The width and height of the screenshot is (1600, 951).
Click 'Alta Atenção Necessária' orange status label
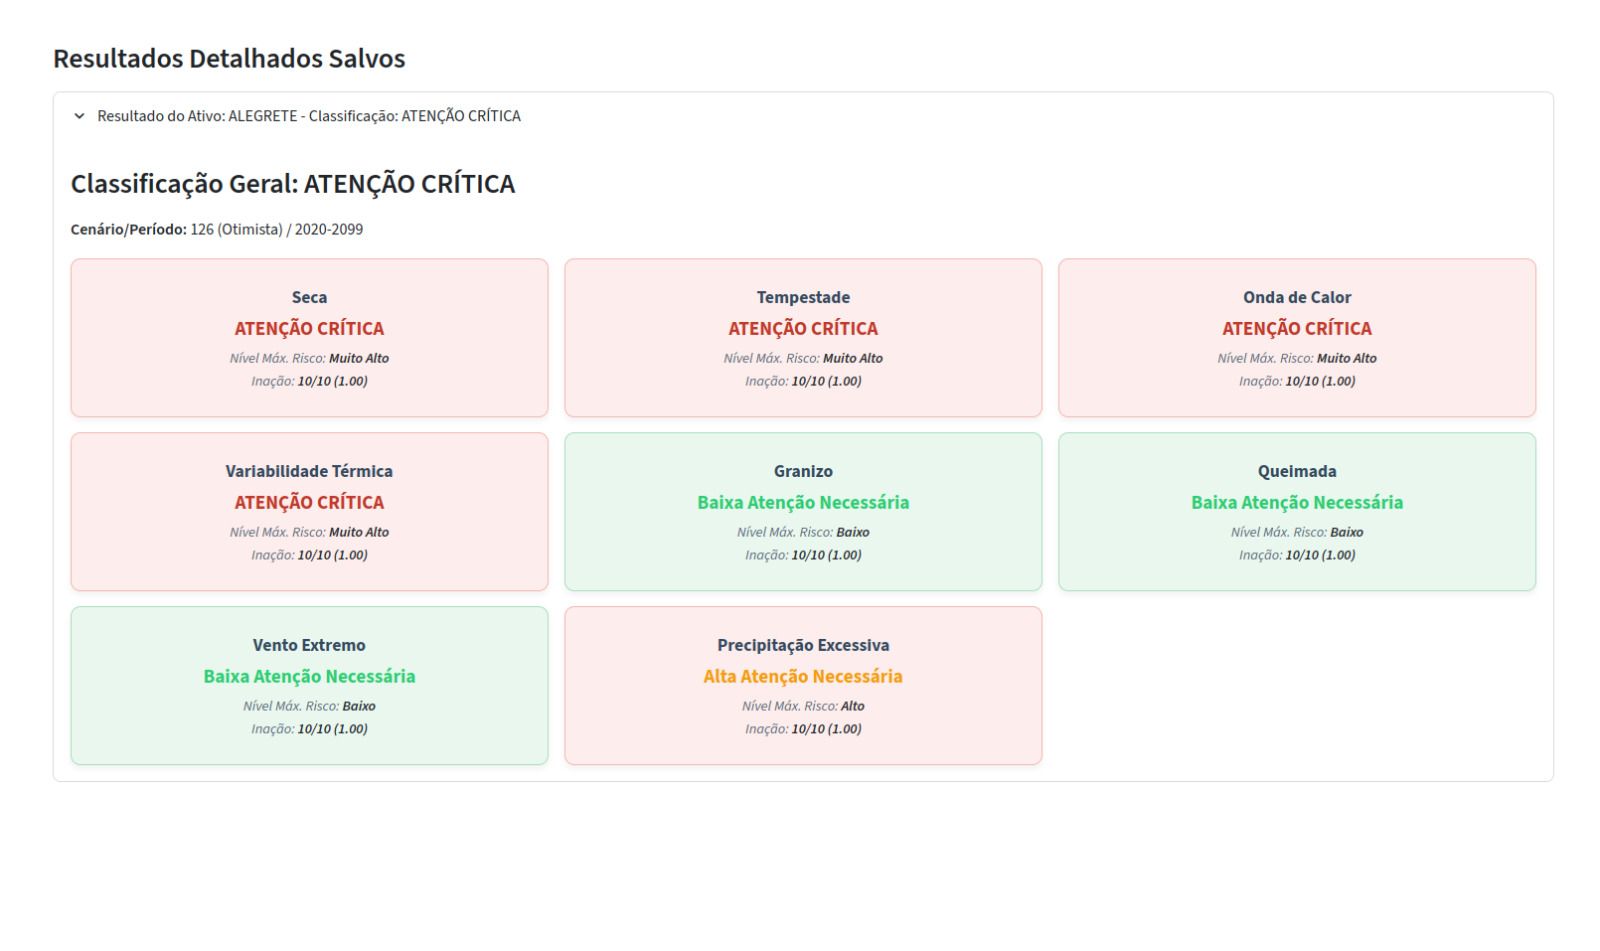click(803, 676)
